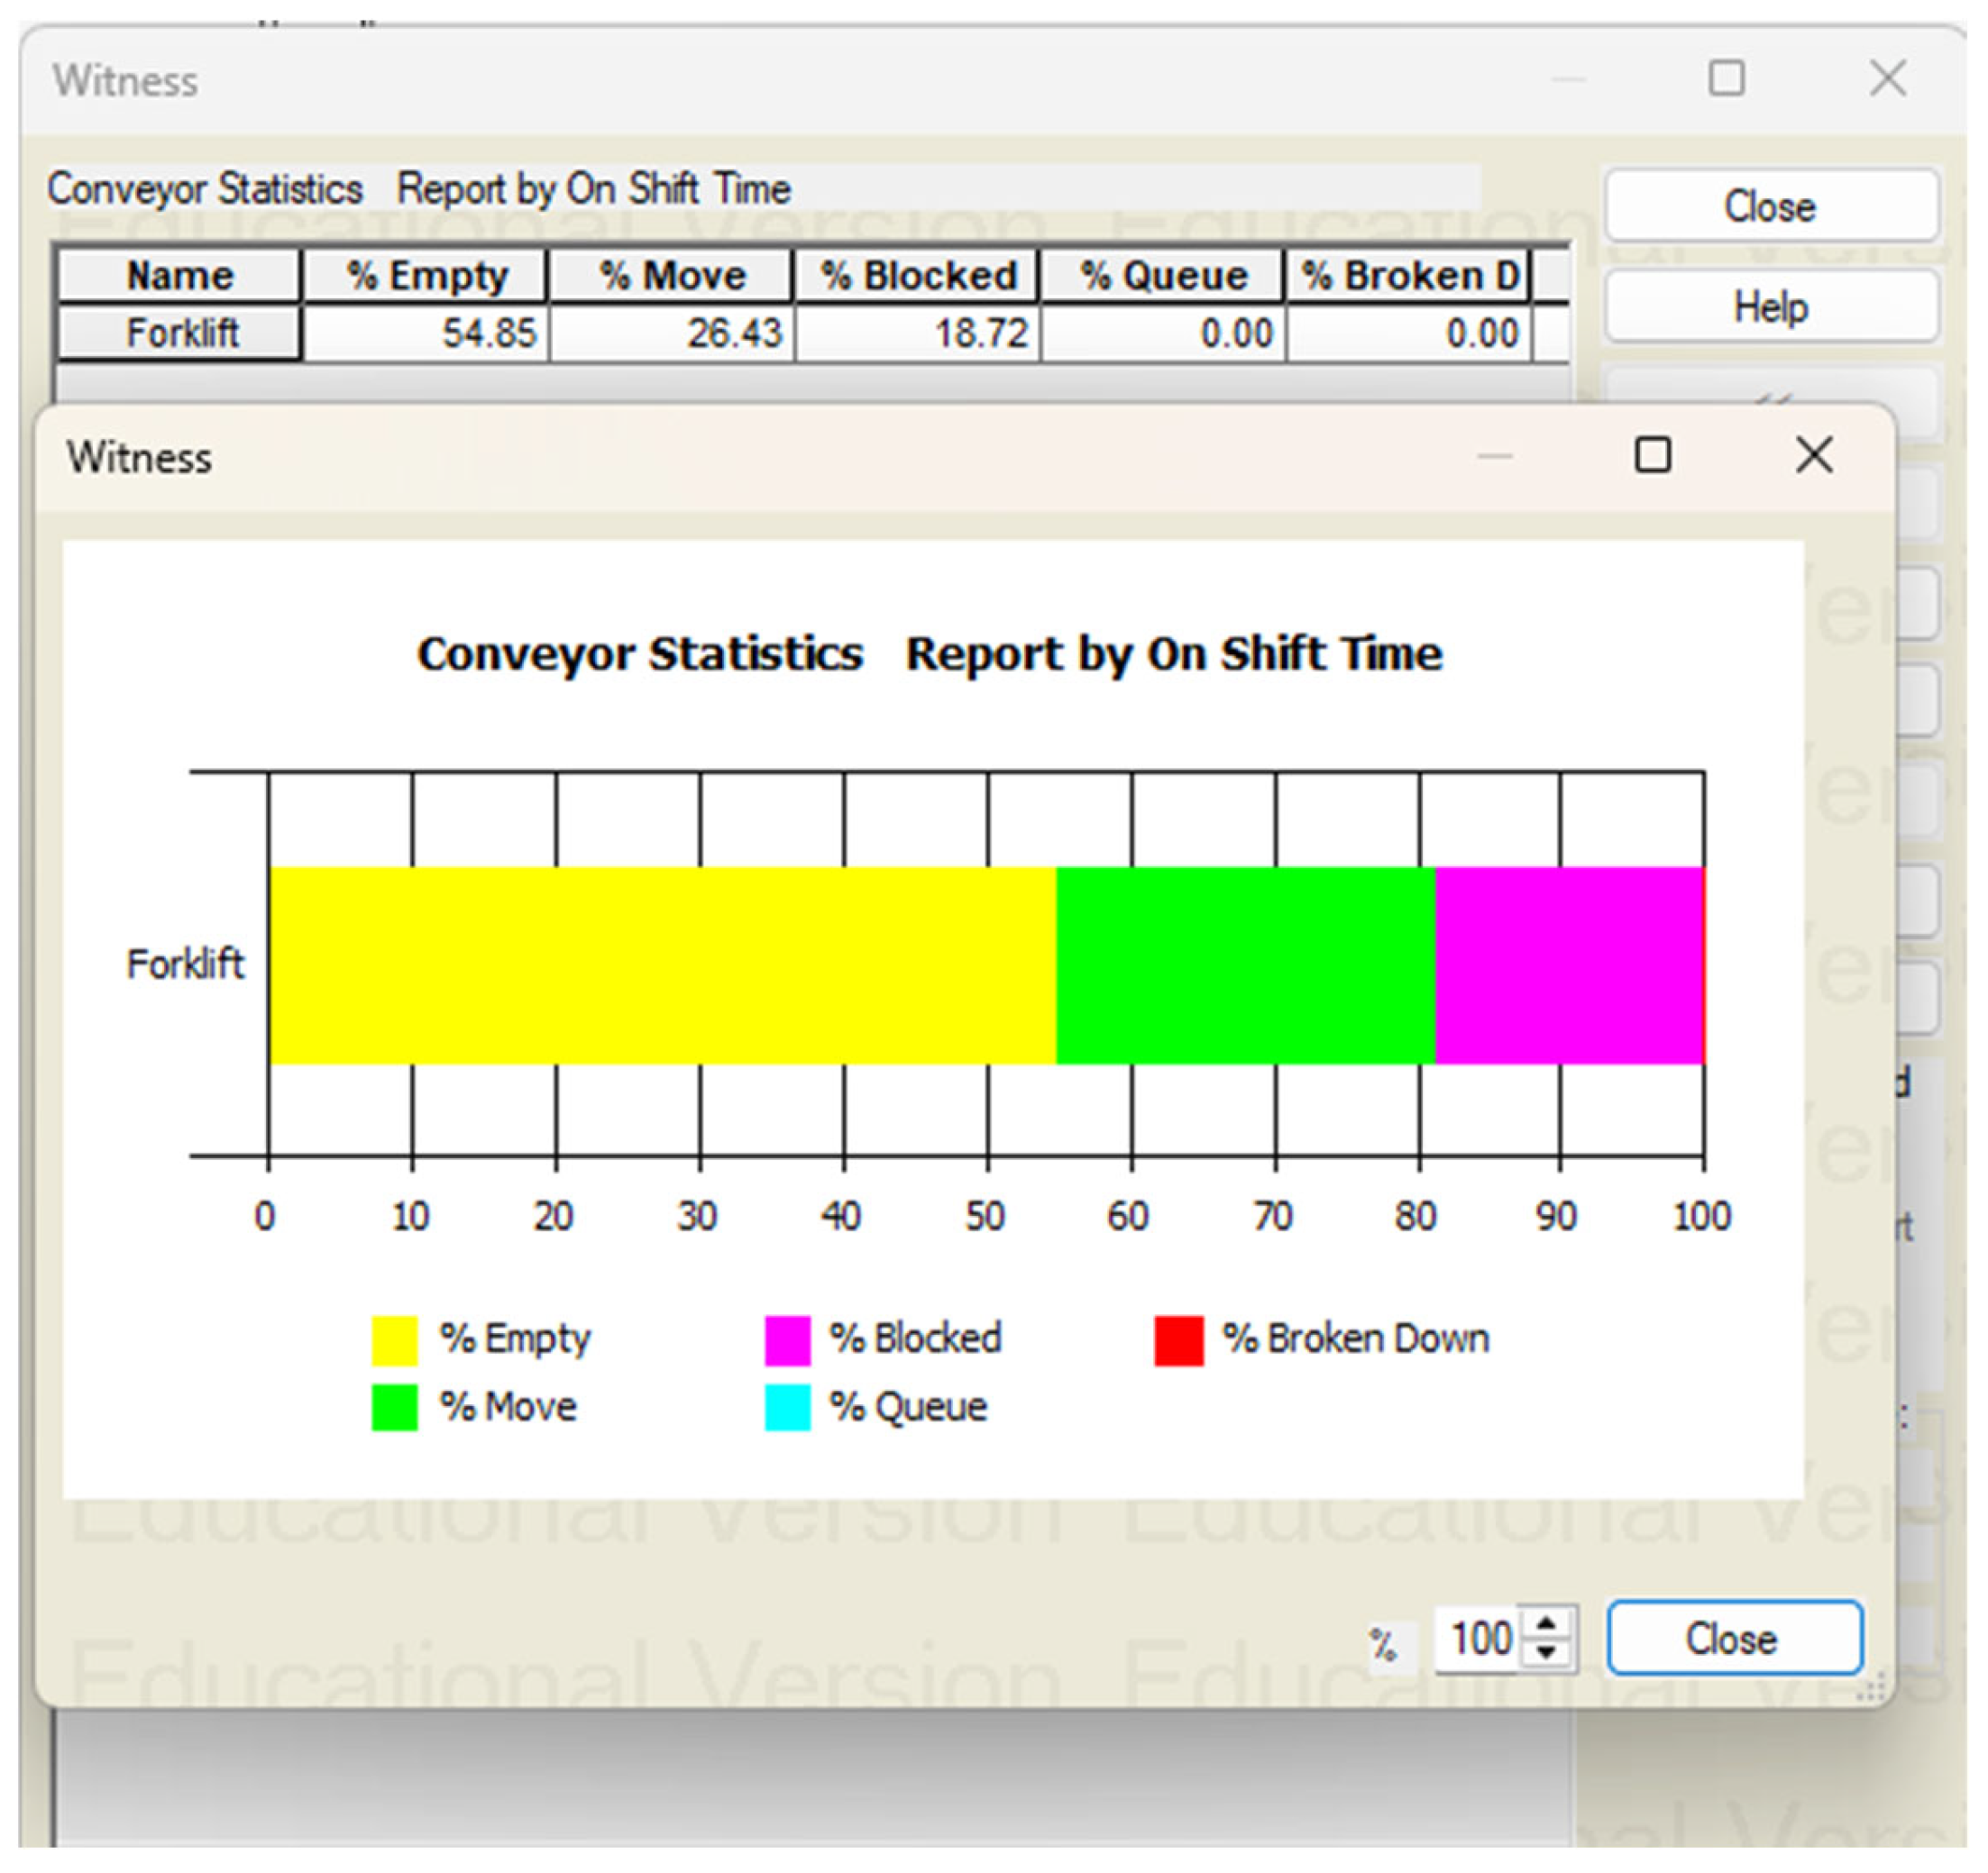Image resolution: width=1988 pixels, height=1873 pixels.
Task: Click the Name column header
Action: [x=180, y=275]
